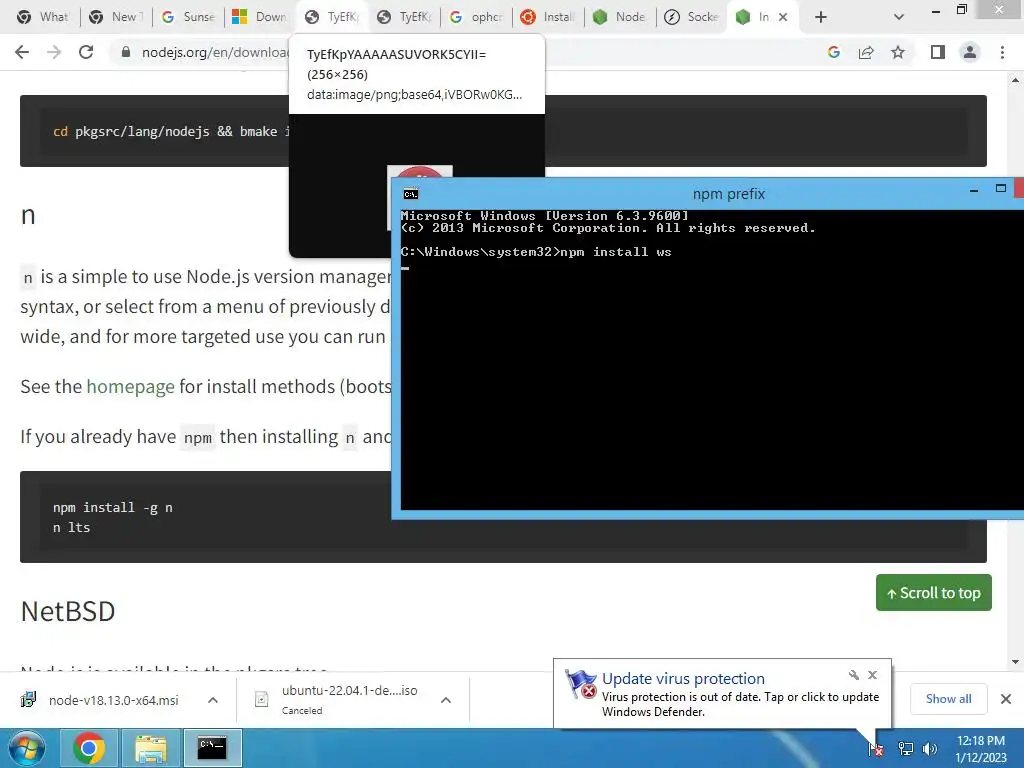
Task: Bookmark this page with the star
Action: pos(898,52)
